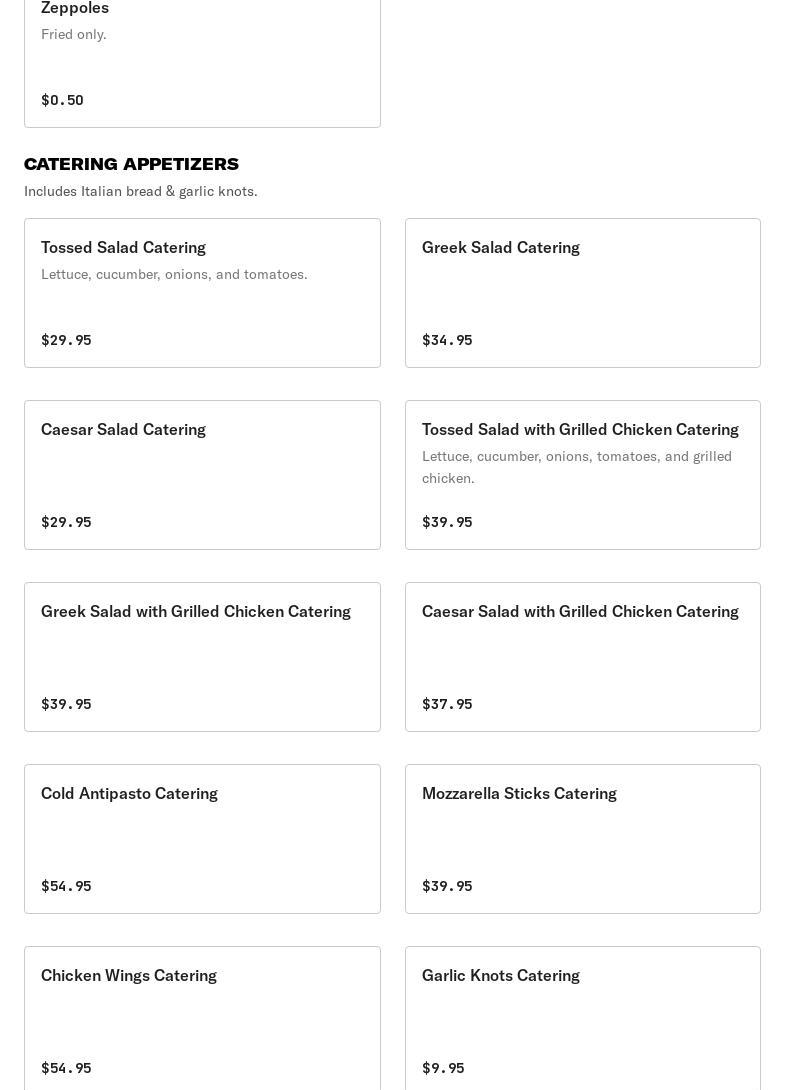Open Greek Salad Catering item
This screenshot has width=785, height=1090.
coord(500,247)
